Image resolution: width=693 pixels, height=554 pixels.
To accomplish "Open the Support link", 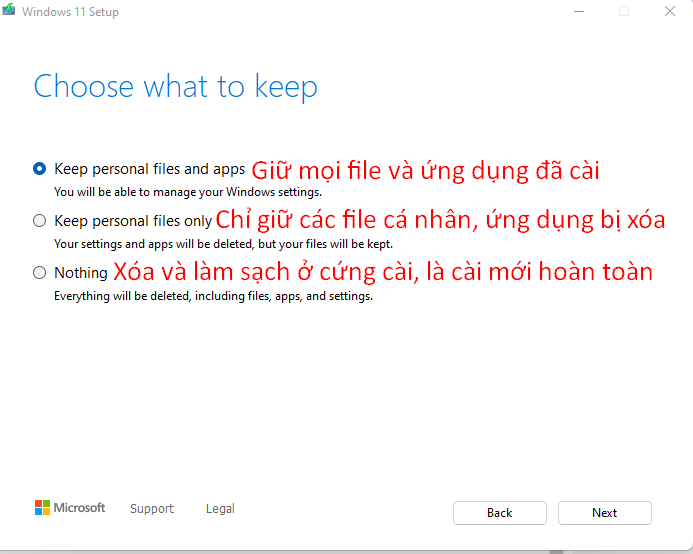I will (x=152, y=509).
